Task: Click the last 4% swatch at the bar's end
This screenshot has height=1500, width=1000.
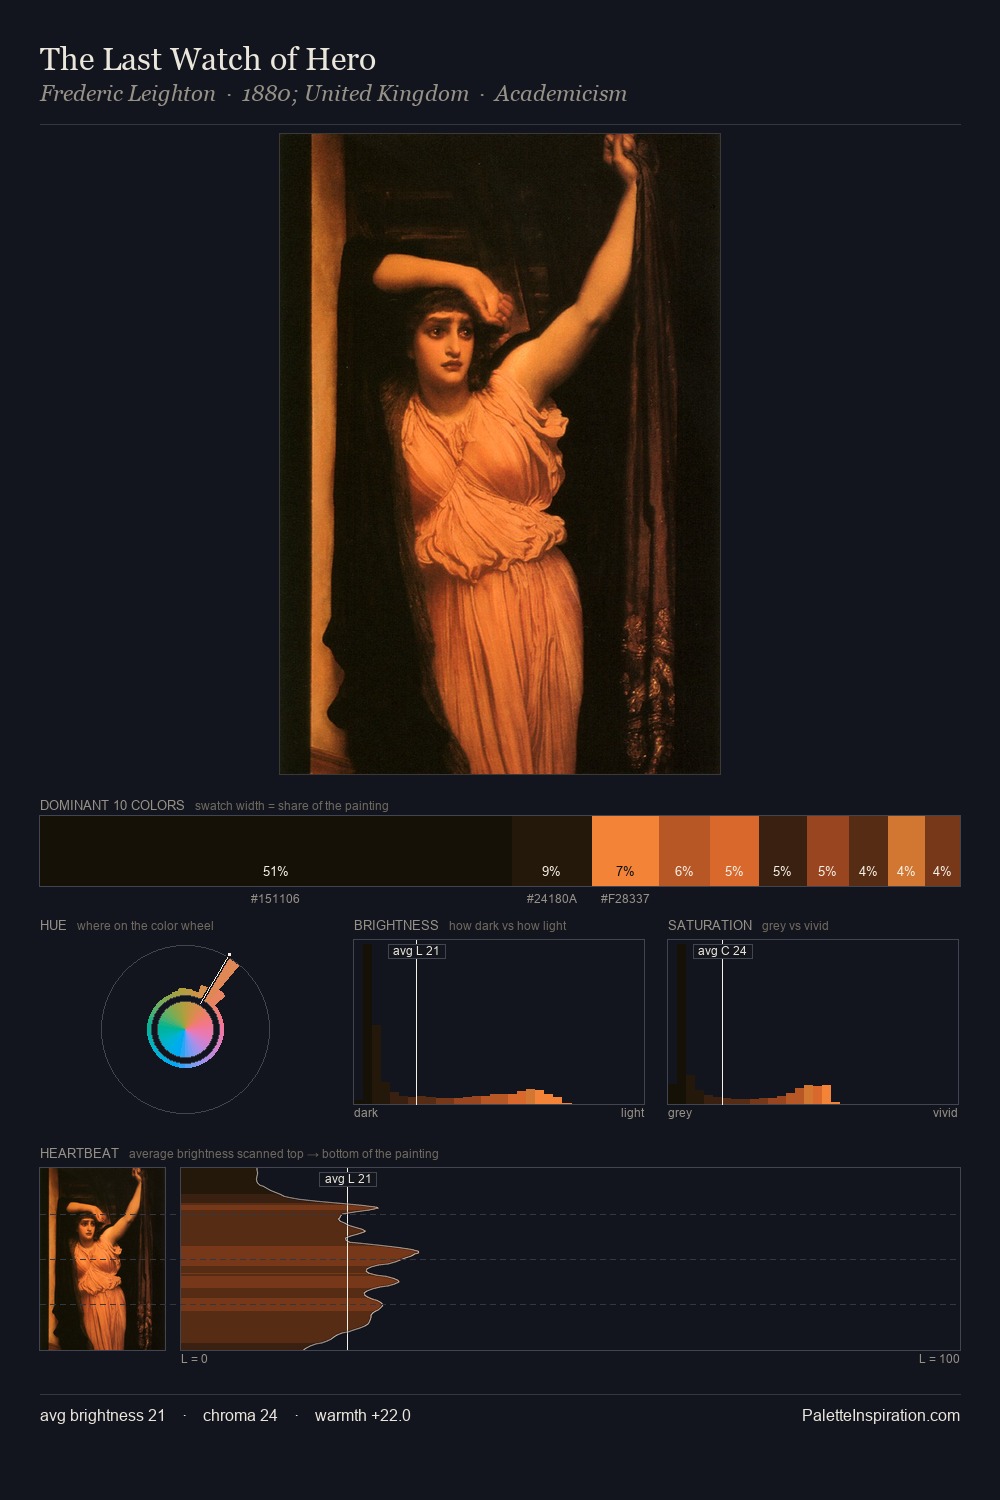Action: click(x=942, y=851)
